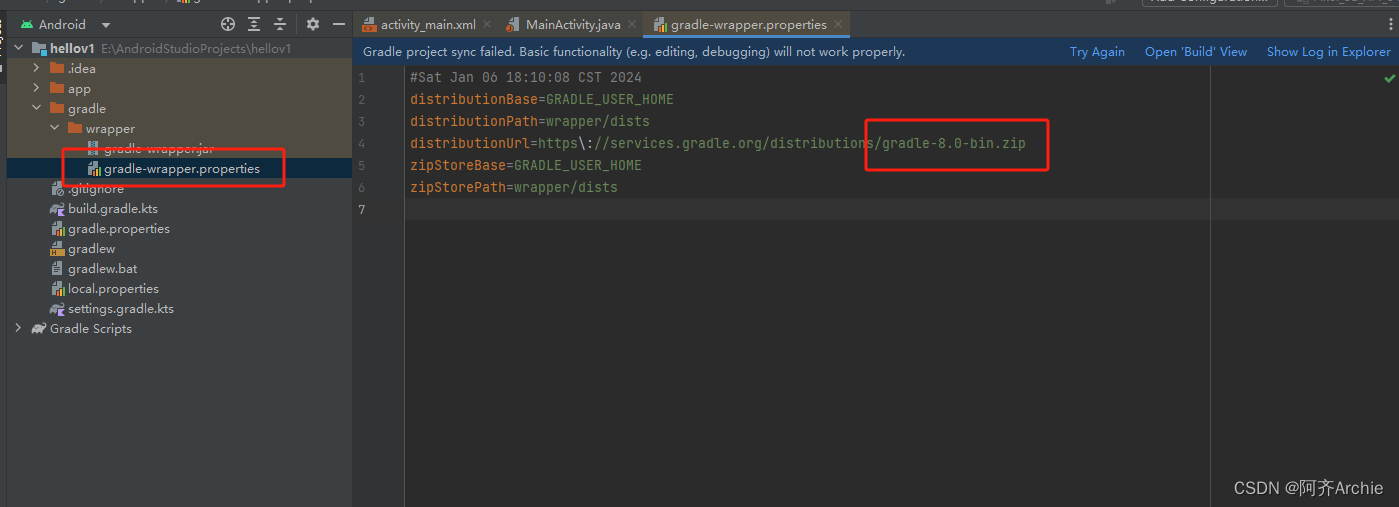
Task: Click gradle-8.0-bin.zip text in the URL
Action: point(954,143)
